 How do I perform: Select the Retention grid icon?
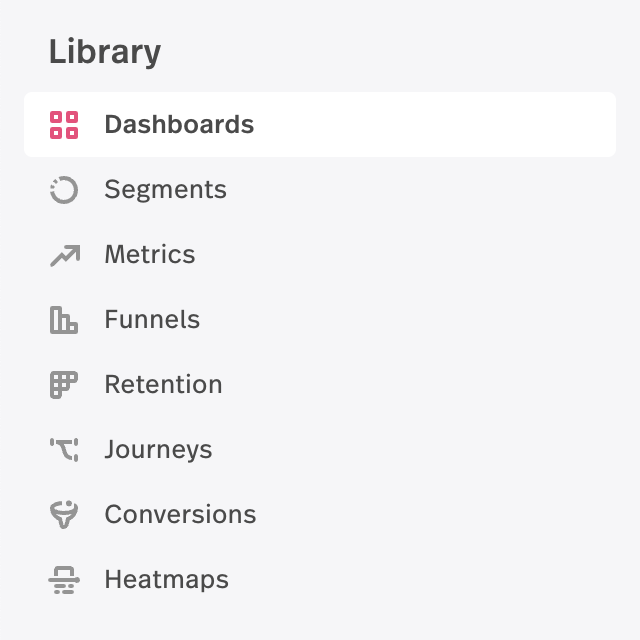[64, 385]
